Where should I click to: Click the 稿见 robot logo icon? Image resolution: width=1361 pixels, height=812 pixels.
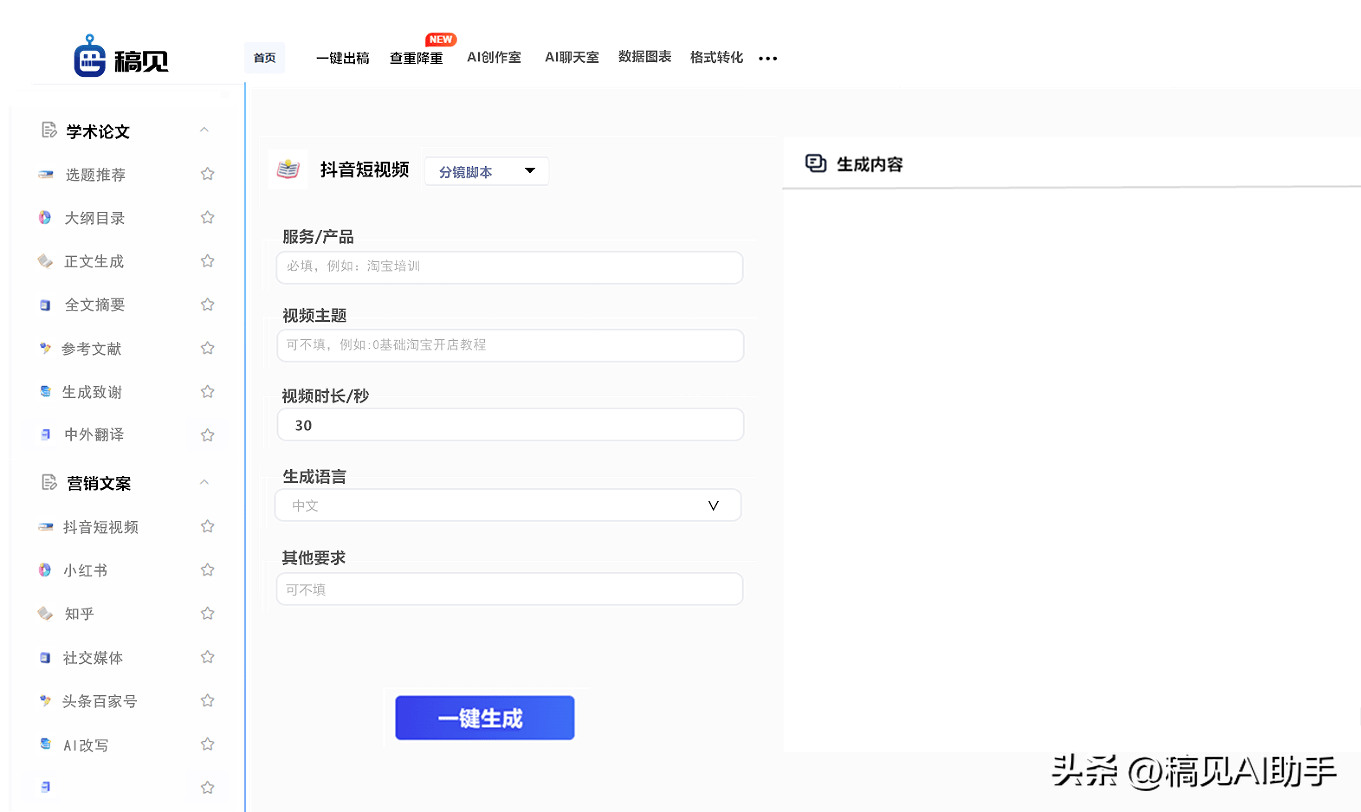pyautogui.click(x=90, y=57)
